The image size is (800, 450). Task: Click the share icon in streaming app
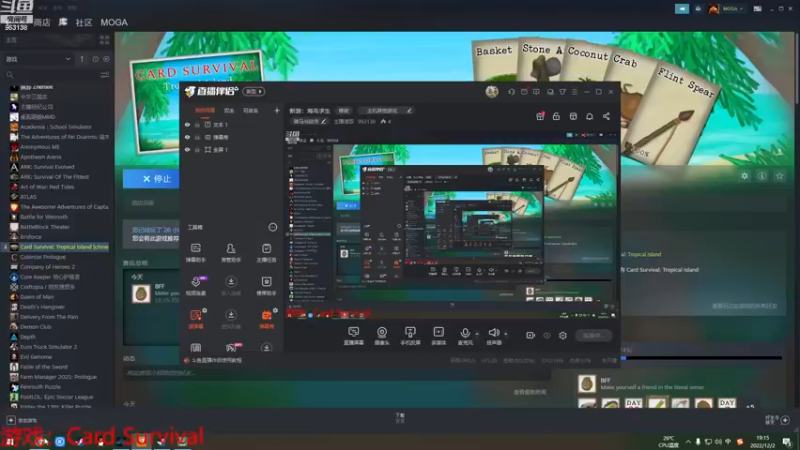tap(606, 116)
